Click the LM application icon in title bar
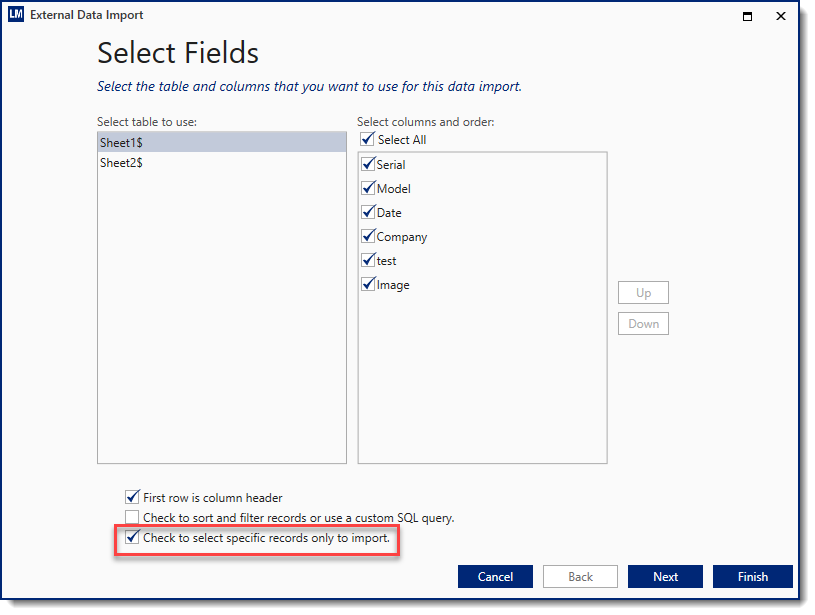 click(x=16, y=15)
